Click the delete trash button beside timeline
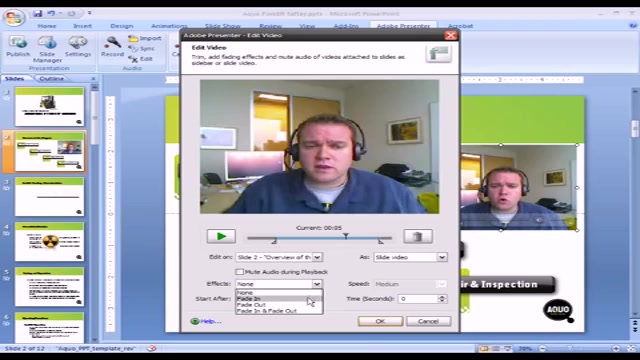This screenshot has height=360, width=640. (418, 236)
